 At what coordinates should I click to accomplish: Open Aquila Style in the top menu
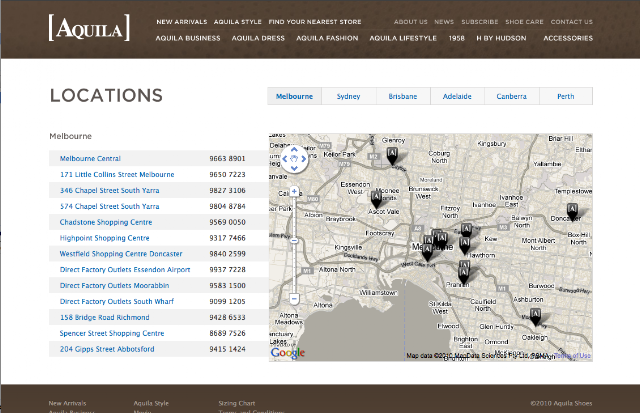point(238,22)
